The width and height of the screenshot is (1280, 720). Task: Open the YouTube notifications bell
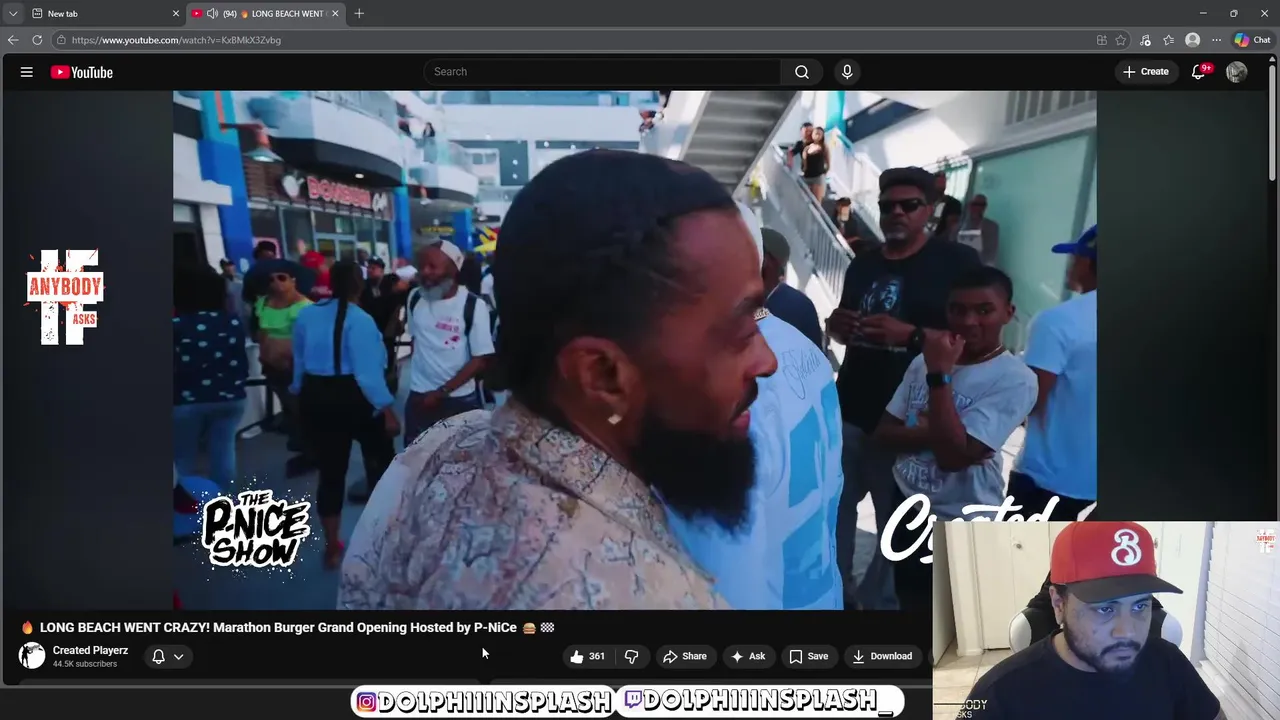point(1199,72)
